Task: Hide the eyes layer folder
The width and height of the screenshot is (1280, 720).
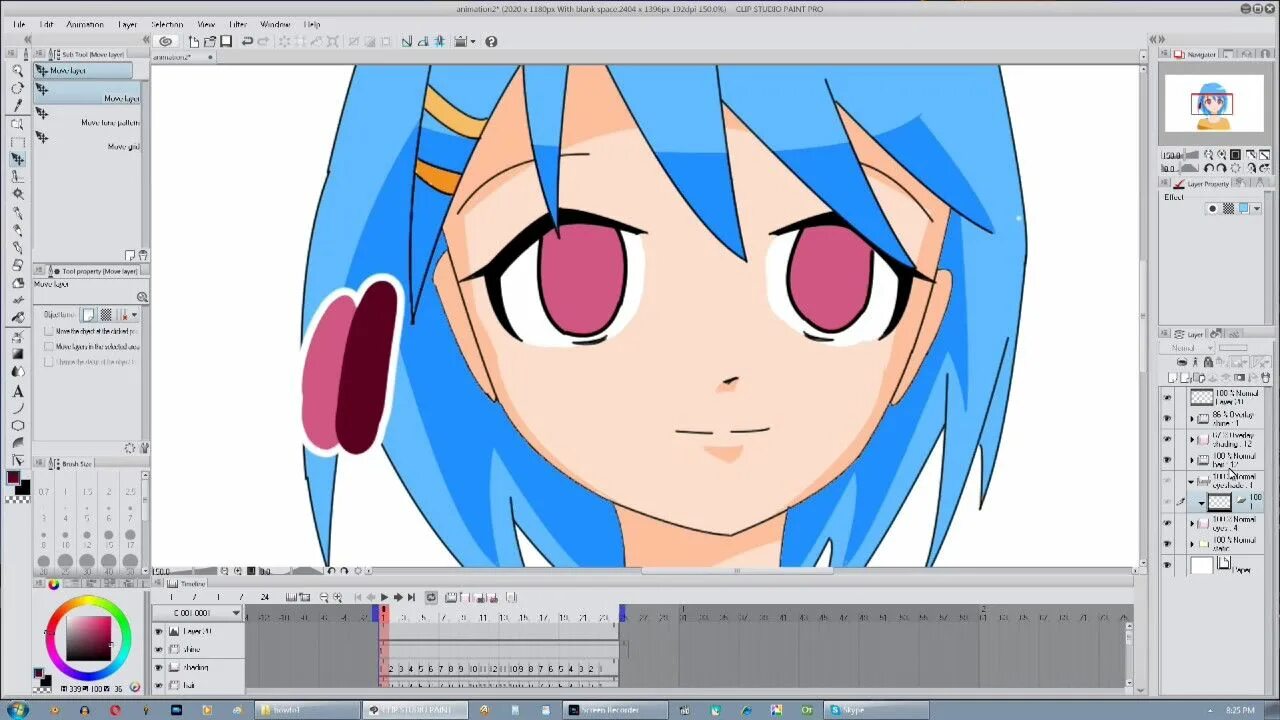Action: pyautogui.click(x=1166, y=524)
